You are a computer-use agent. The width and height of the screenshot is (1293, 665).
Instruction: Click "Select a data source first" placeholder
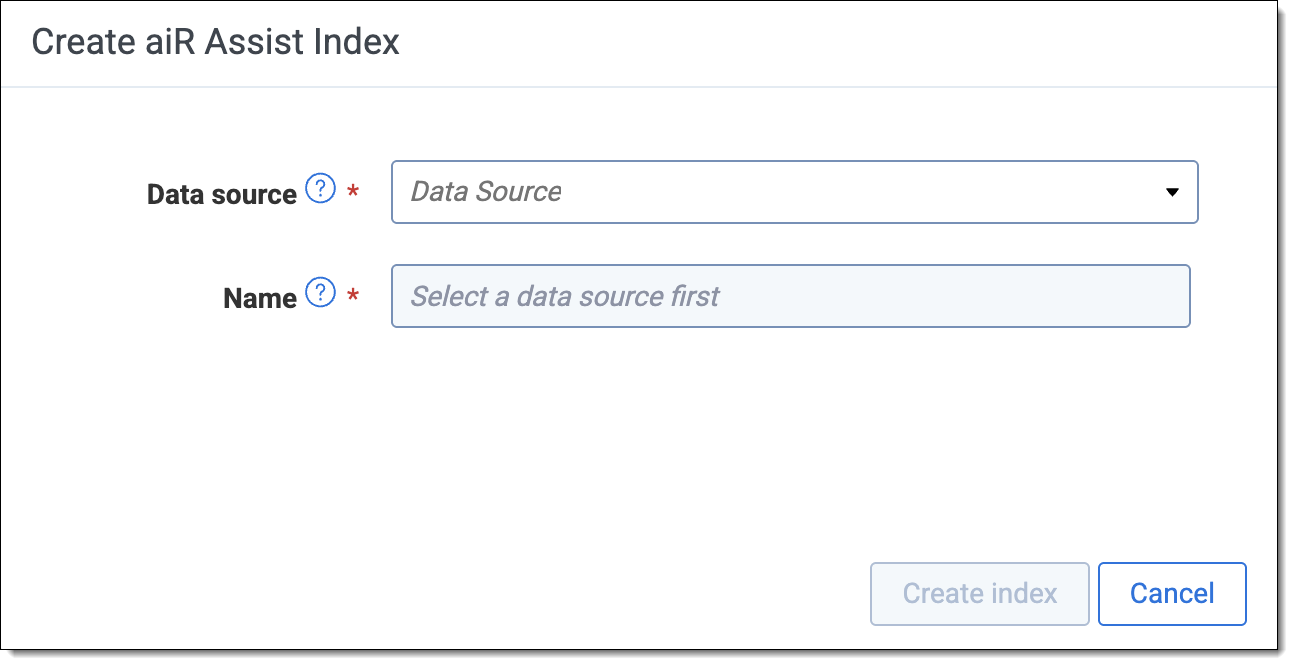[565, 296]
